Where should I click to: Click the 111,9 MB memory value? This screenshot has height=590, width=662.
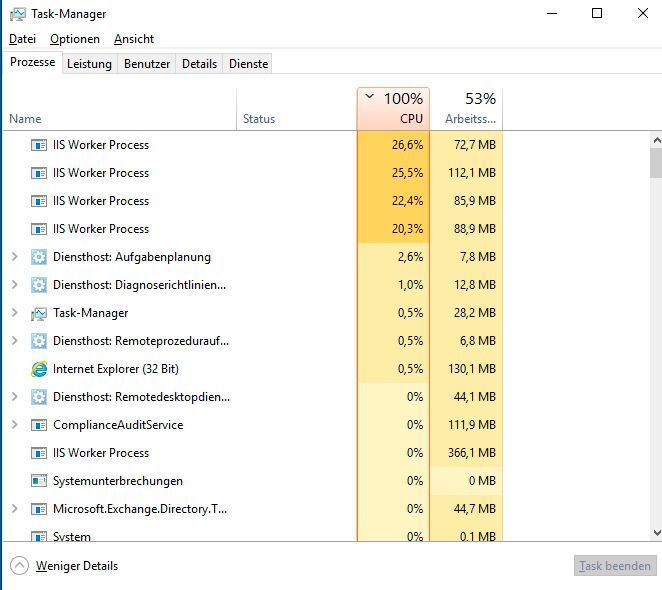472,425
